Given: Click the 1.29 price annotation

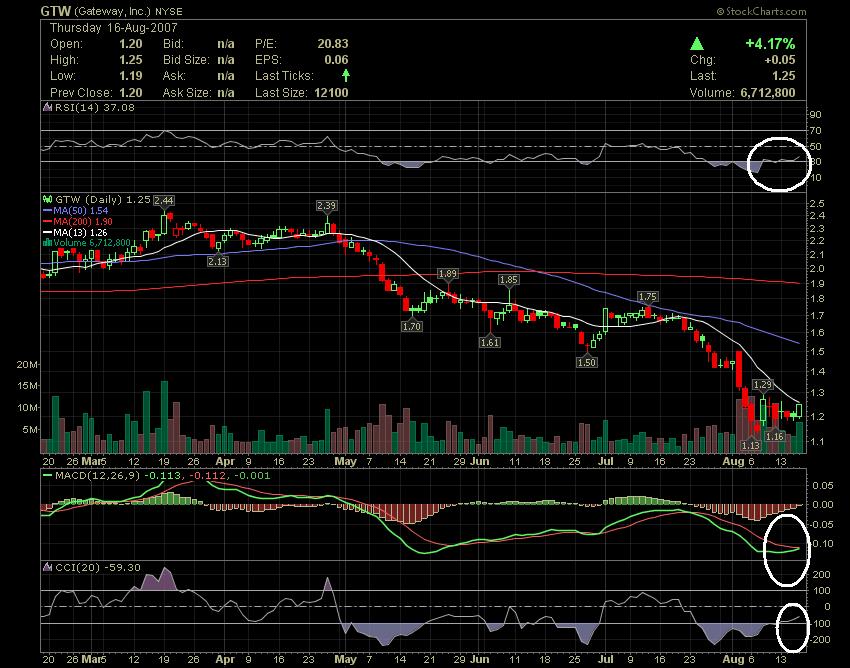Looking at the screenshot, I should click(763, 384).
